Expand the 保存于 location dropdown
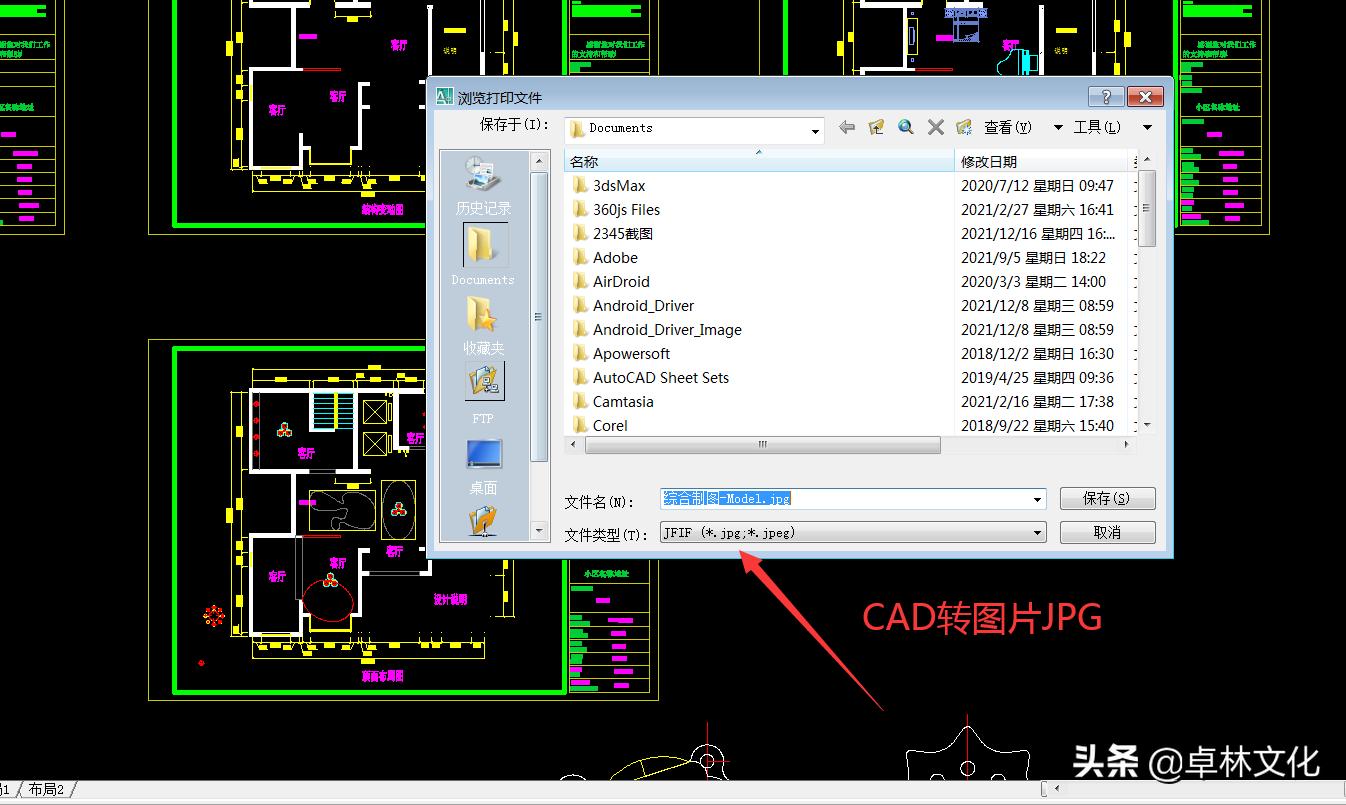The image size is (1346, 805). pos(815,130)
